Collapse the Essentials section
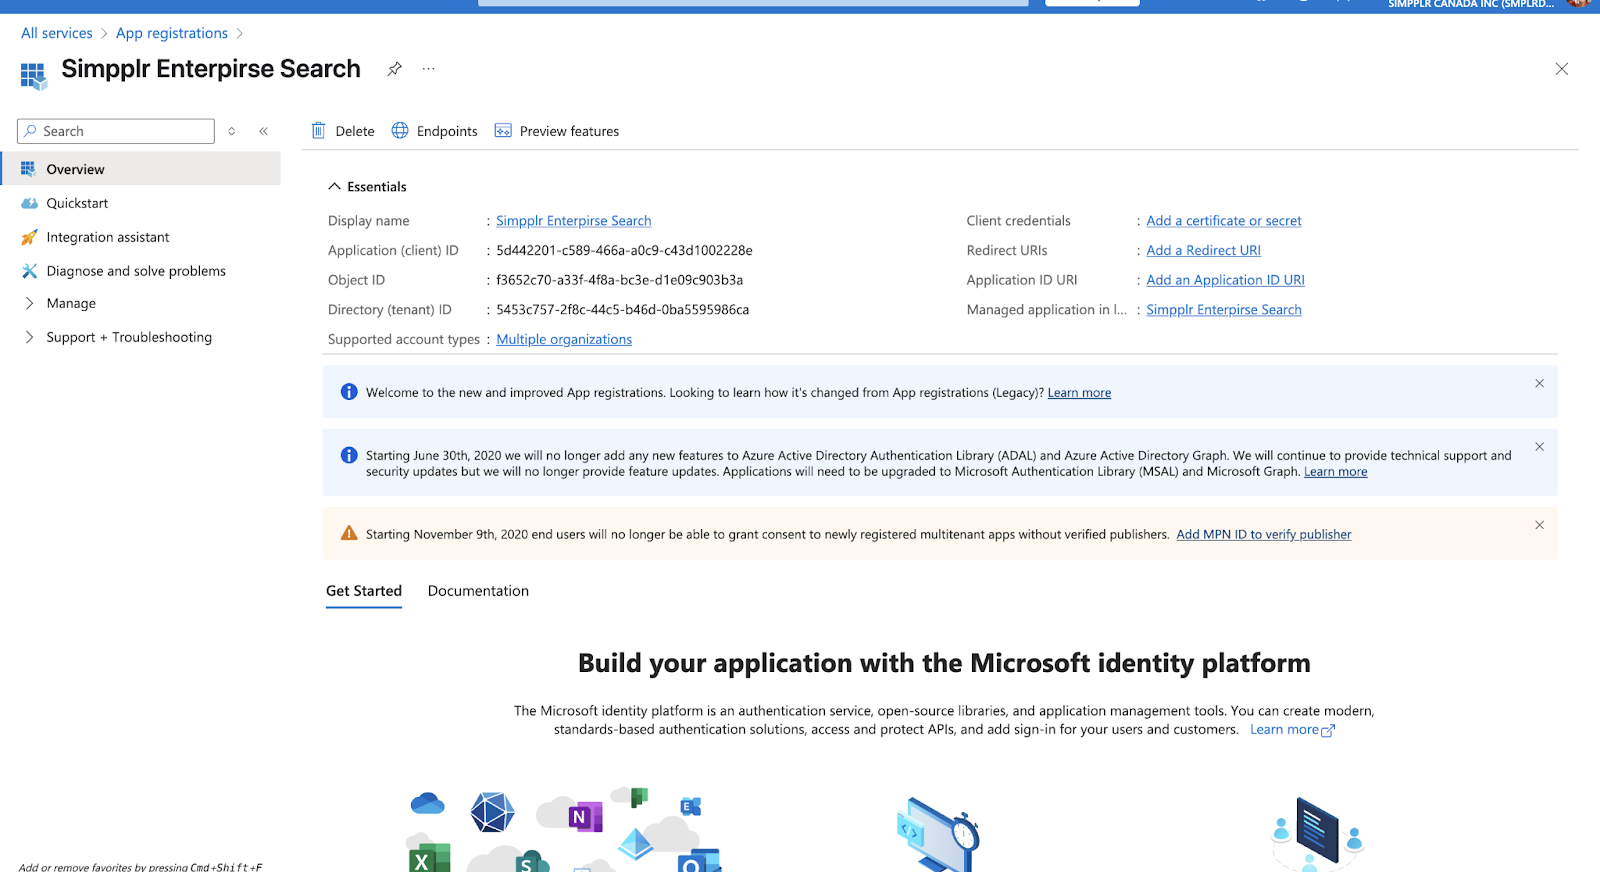 [335, 187]
